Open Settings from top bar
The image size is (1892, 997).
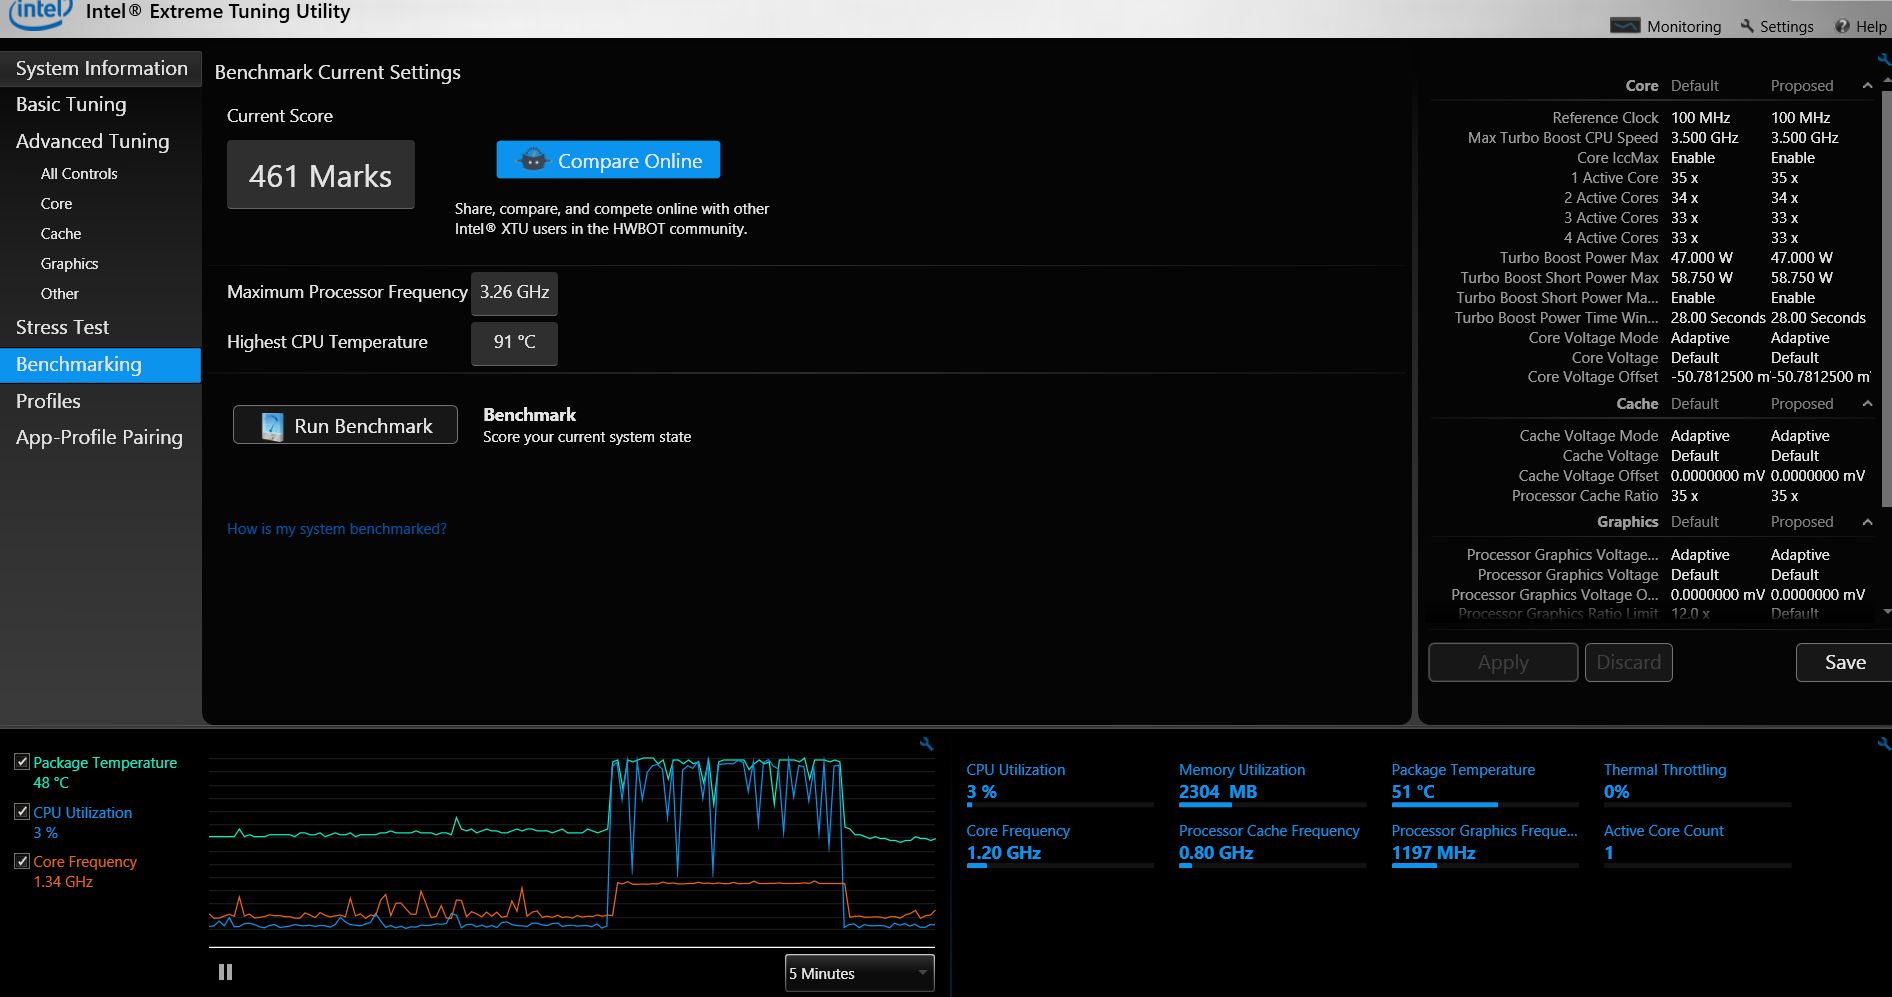[1777, 26]
